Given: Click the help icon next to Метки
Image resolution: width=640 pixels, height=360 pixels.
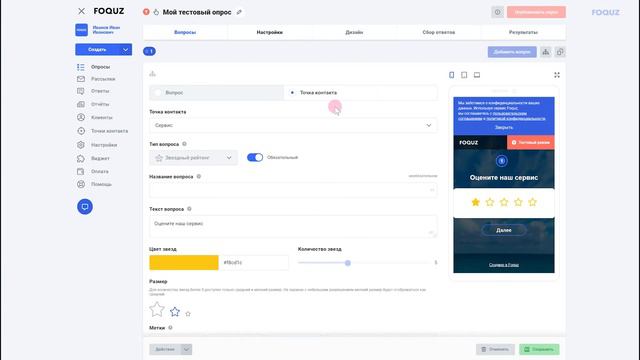Looking at the screenshot, I should (170, 327).
